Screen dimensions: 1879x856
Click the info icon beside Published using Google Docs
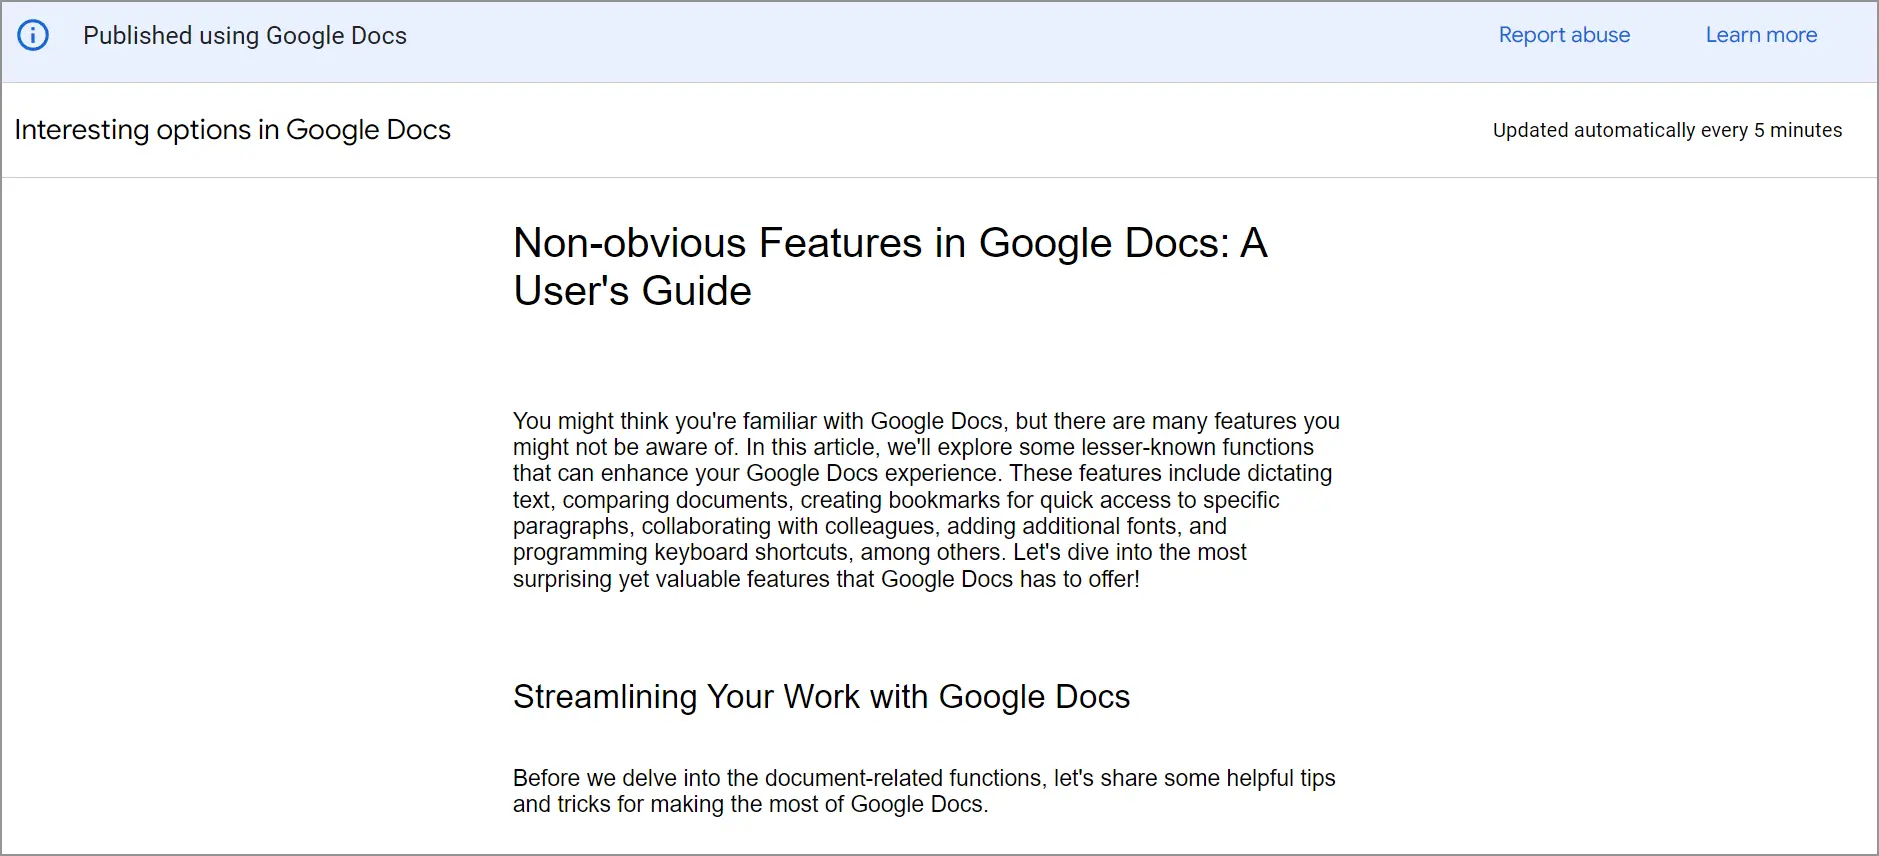(33, 36)
